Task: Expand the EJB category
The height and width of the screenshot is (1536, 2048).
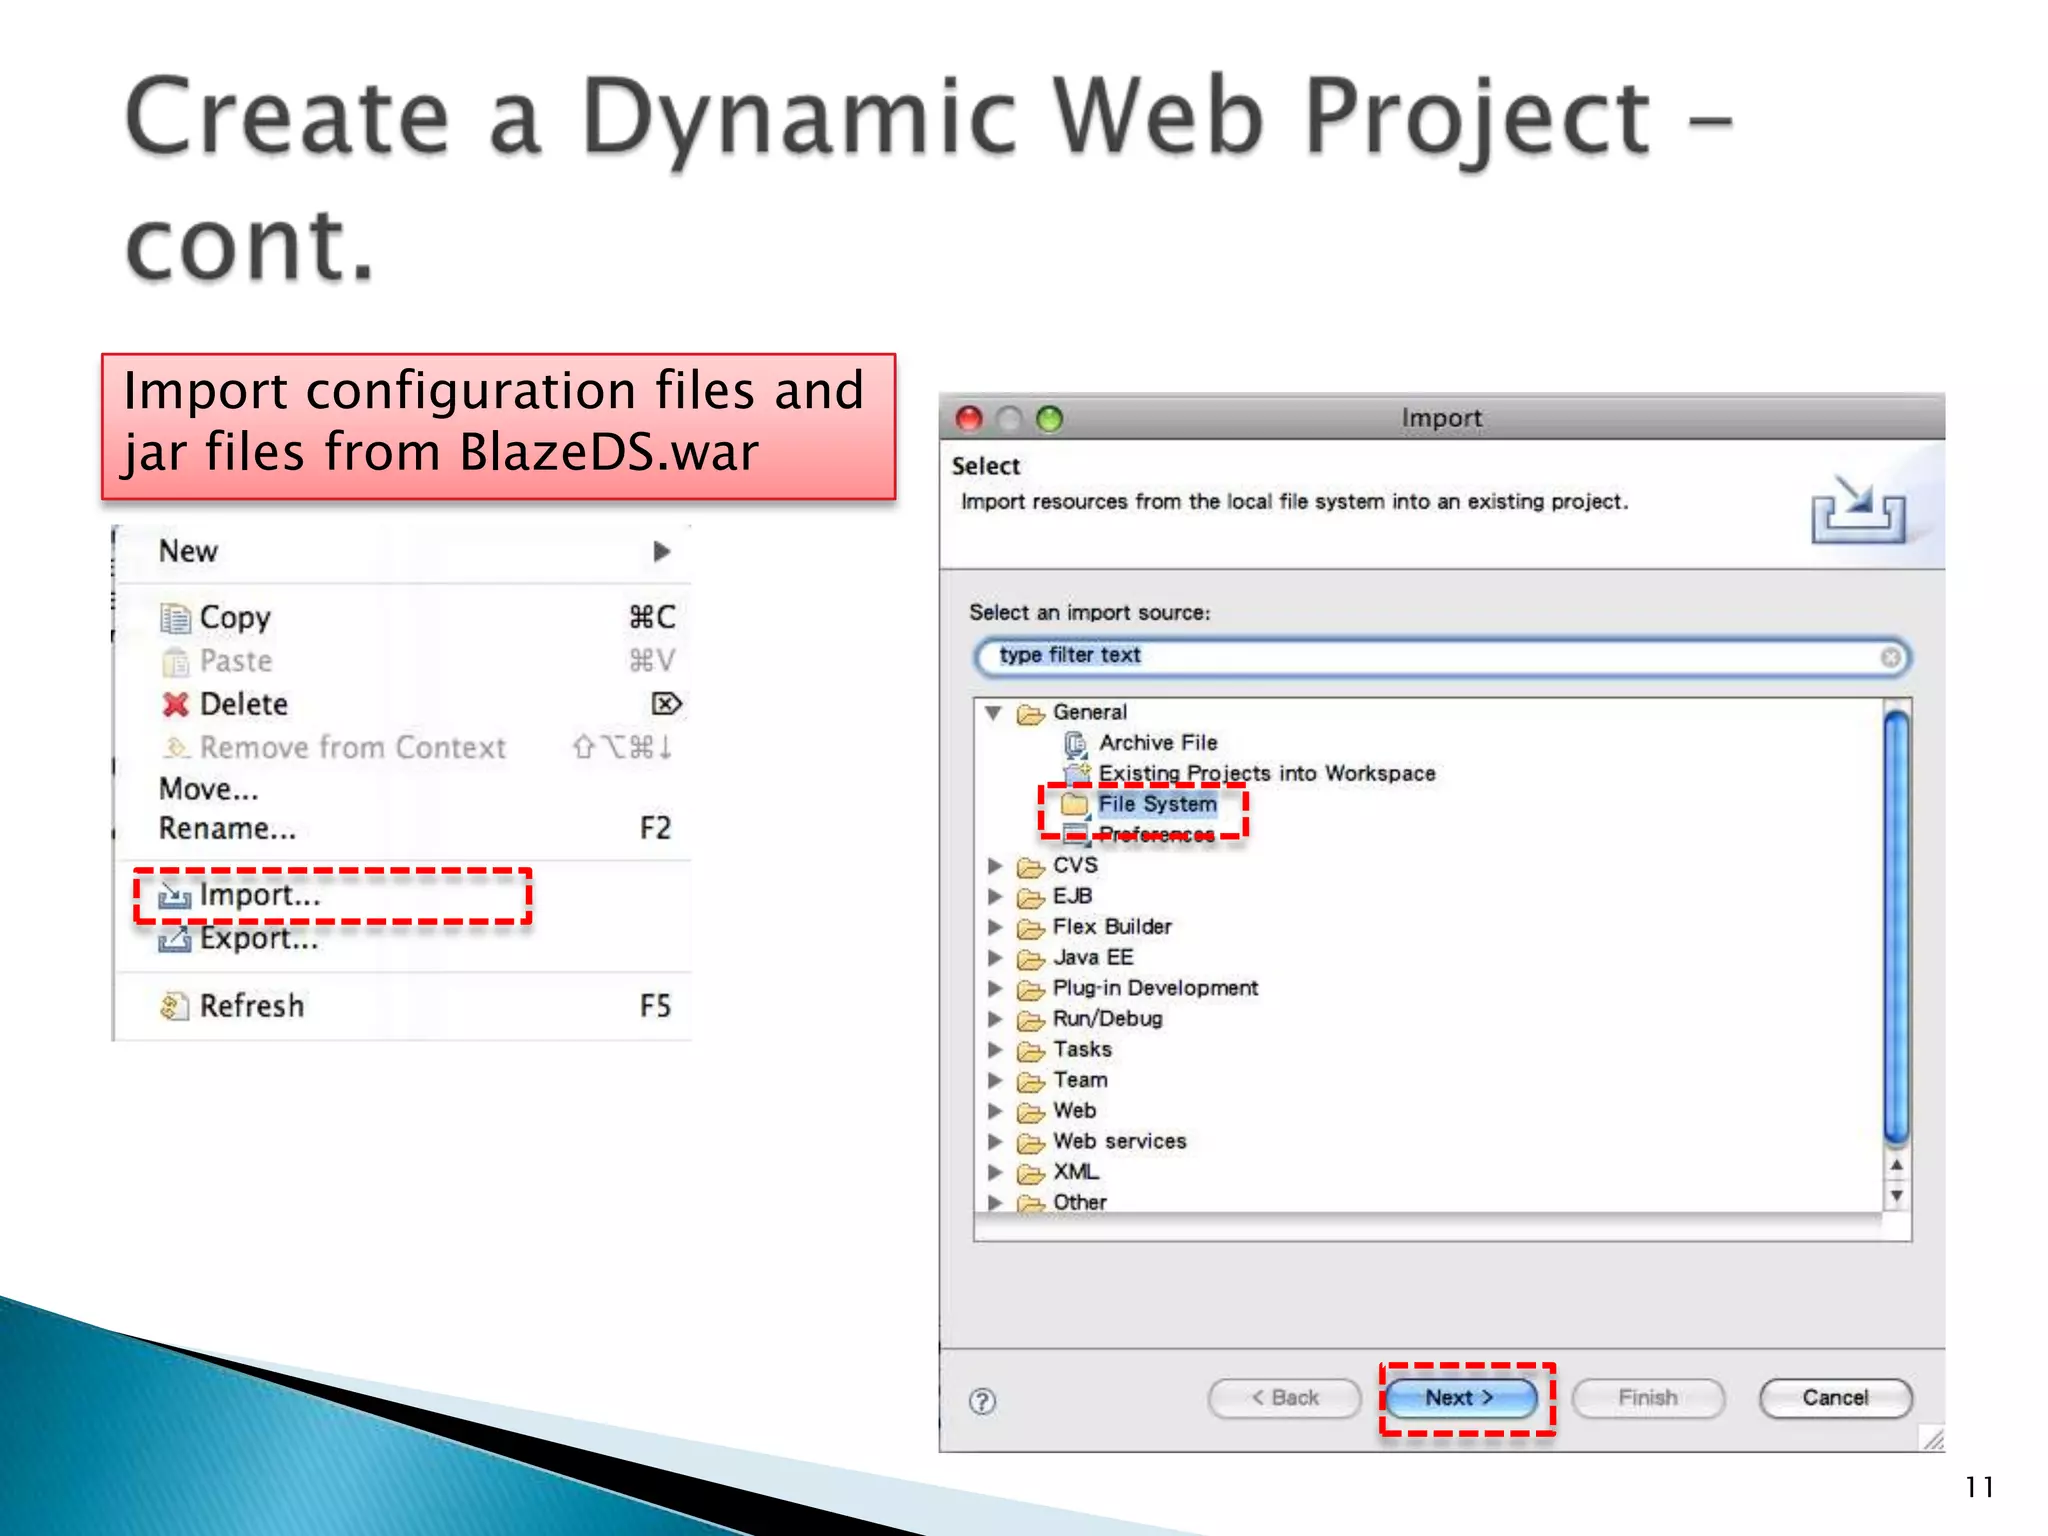Action: (995, 896)
